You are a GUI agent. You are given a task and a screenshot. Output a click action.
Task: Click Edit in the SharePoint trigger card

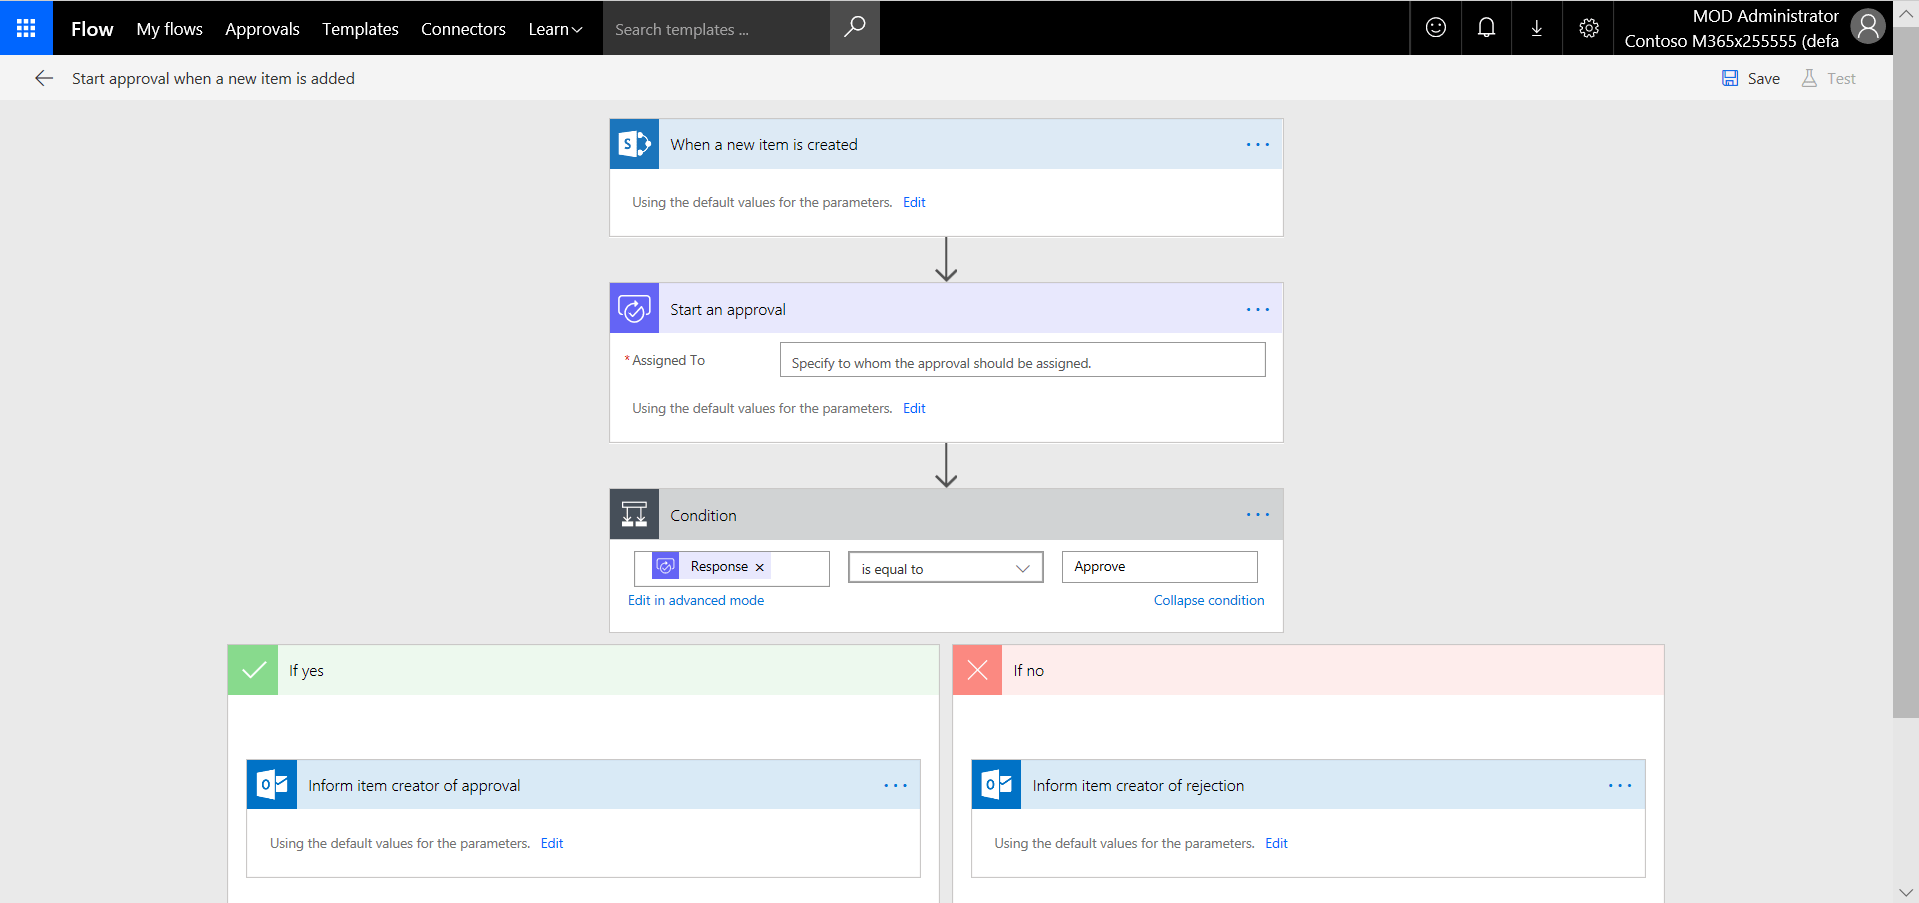pyautogui.click(x=914, y=202)
